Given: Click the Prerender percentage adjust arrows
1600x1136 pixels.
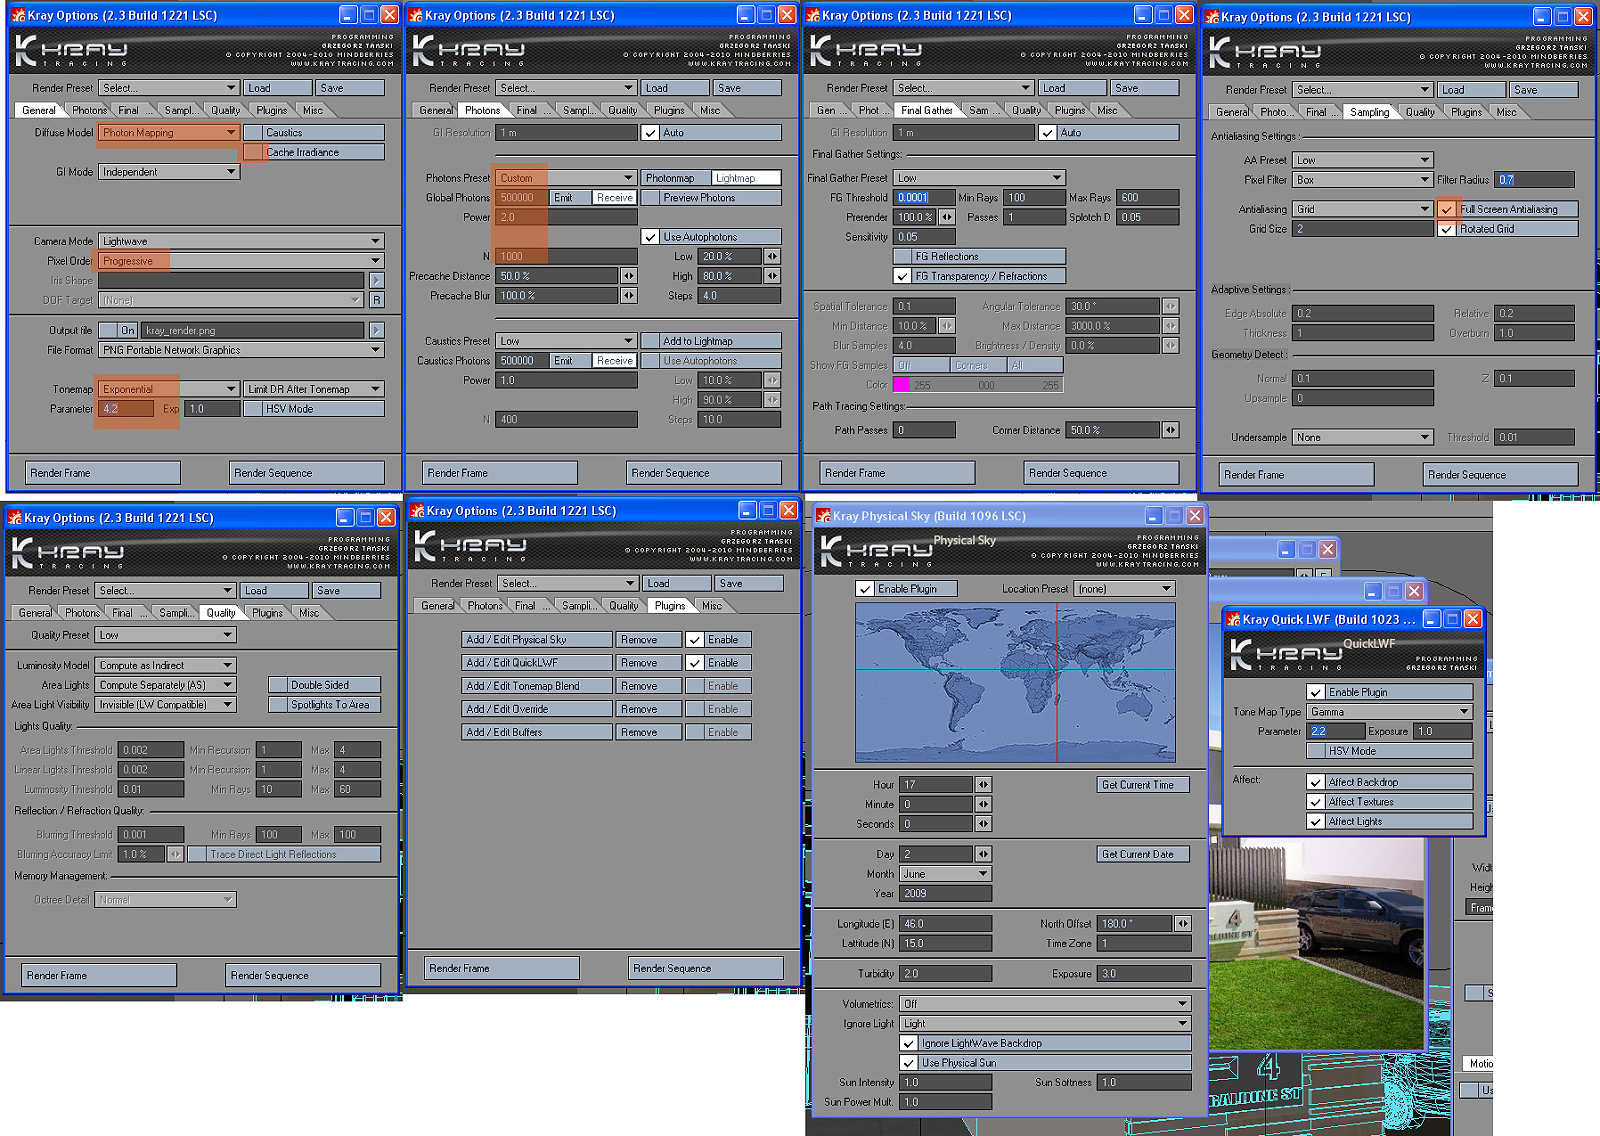Looking at the screenshot, I should pyautogui.click(x=946, y=217).
